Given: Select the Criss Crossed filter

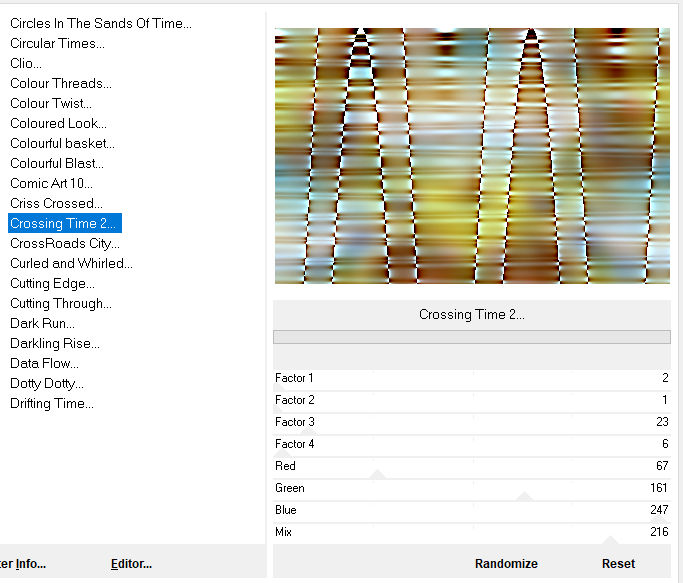Looking at the screenshot, I should click(x=56, y=203).
